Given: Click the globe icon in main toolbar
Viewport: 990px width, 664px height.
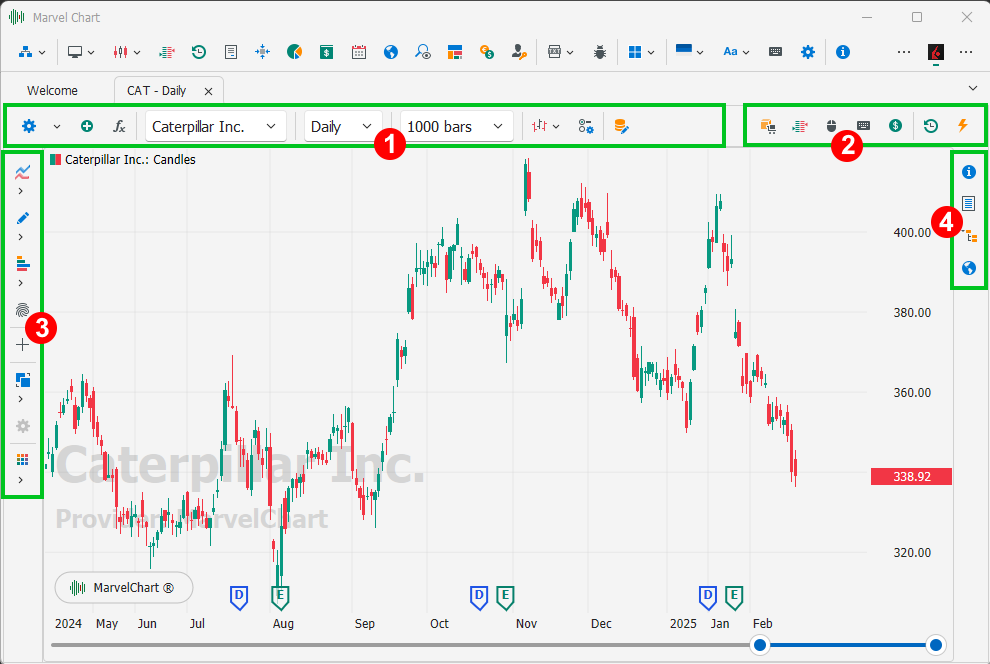Looking at the screenshot, I should tap(391, 52).
